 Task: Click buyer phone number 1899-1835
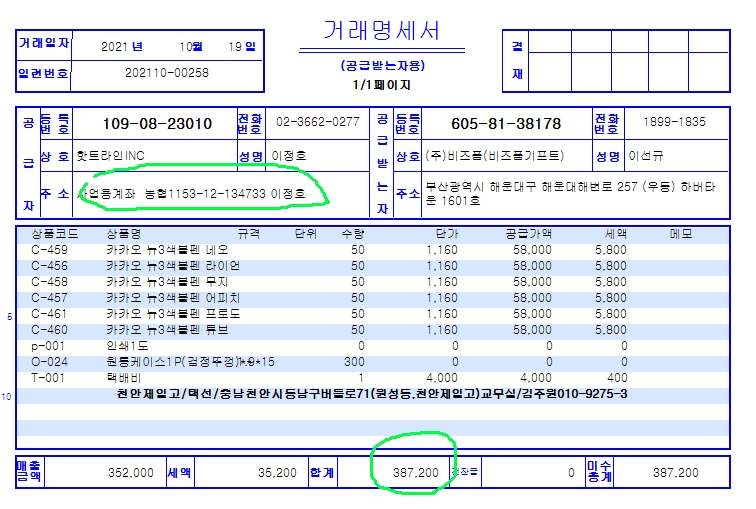(x=674, y=122)
